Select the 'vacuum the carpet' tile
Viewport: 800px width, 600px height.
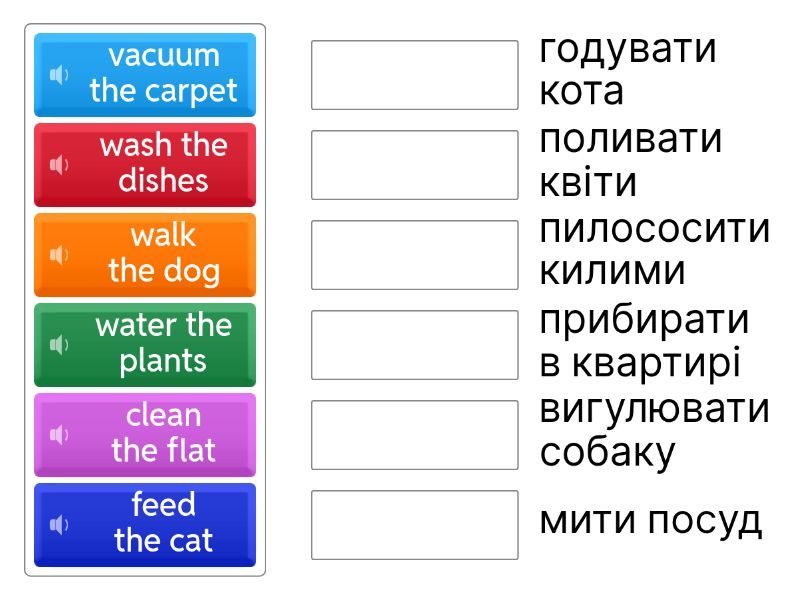tap(145, 75)
